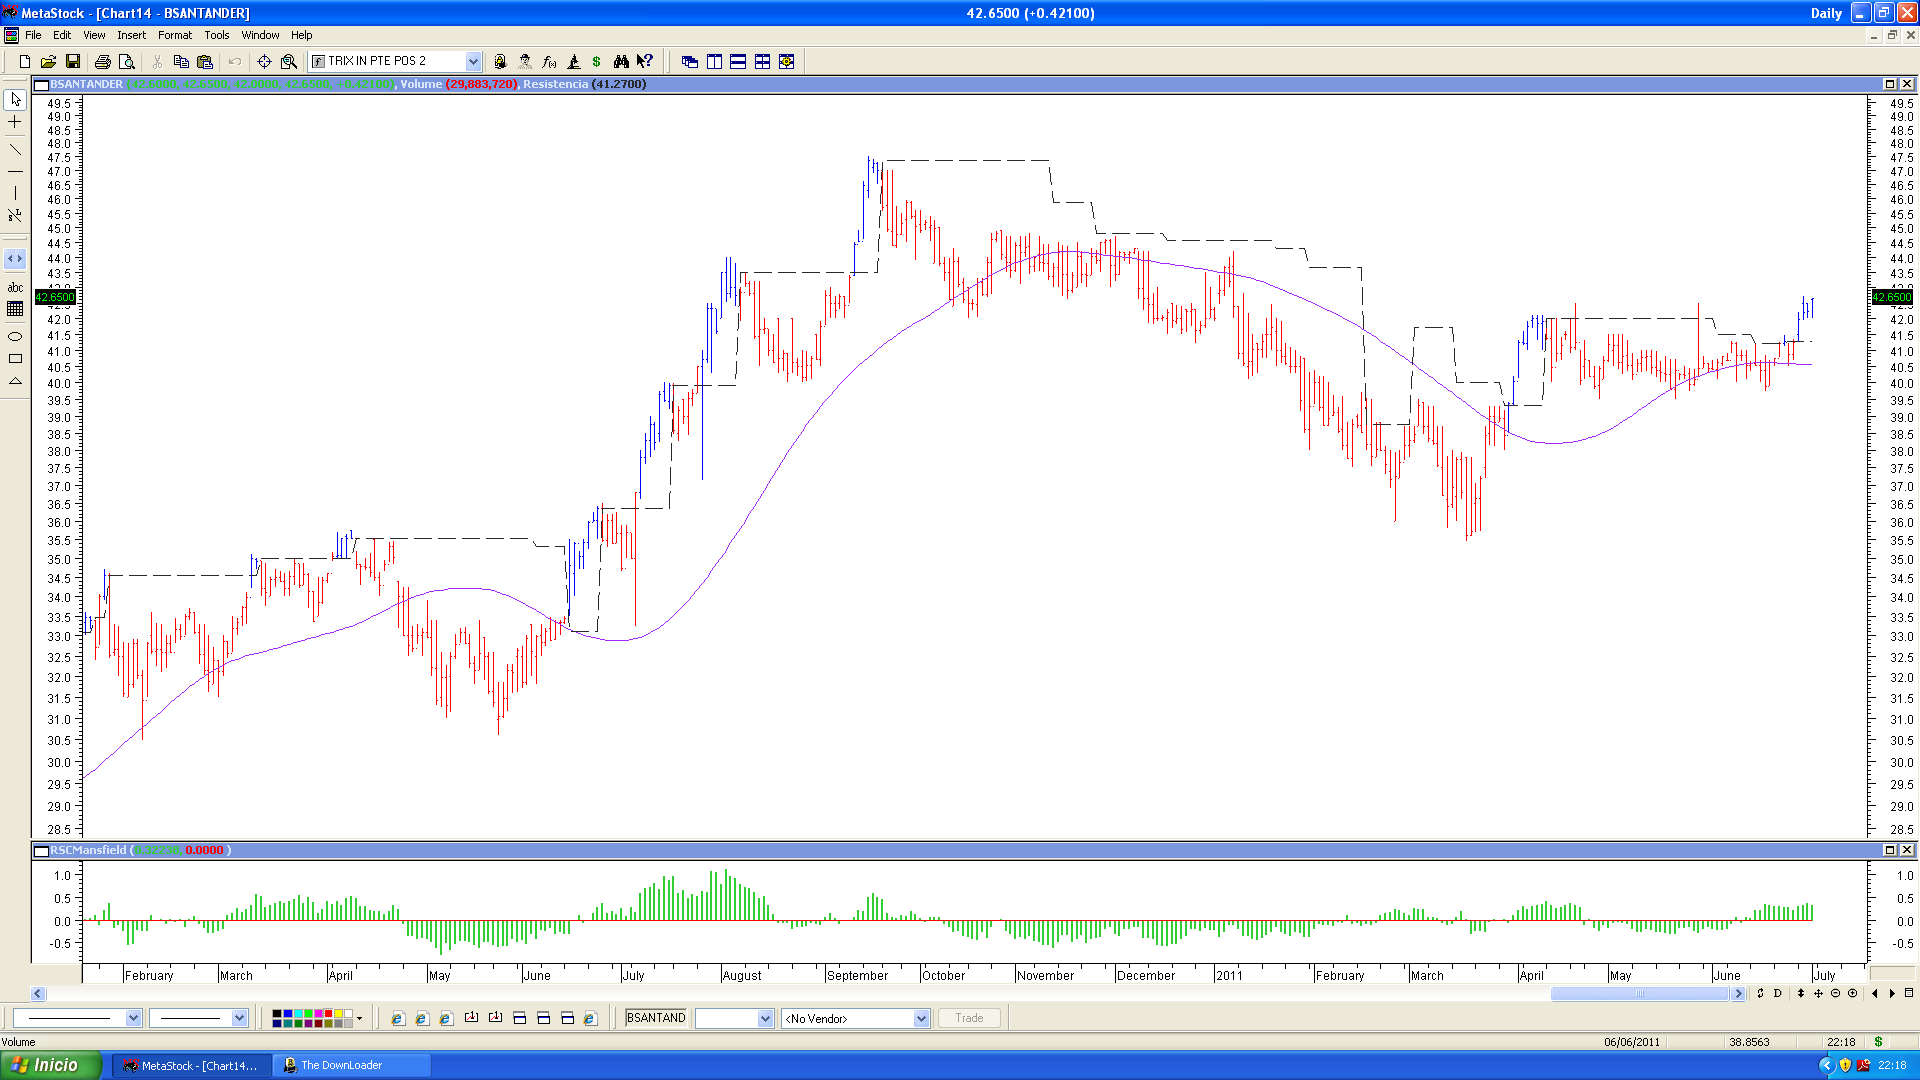Select the arrow pointer tool

tap(15, 99)
